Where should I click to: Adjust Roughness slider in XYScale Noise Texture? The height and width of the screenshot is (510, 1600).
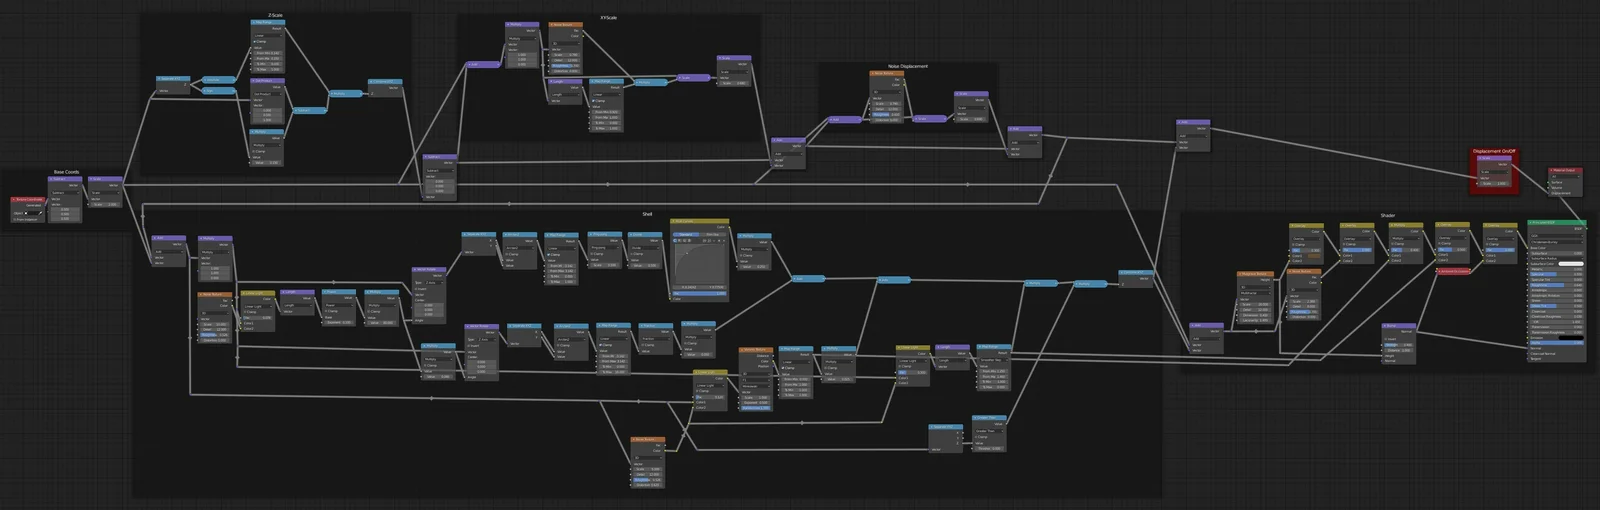563,66
